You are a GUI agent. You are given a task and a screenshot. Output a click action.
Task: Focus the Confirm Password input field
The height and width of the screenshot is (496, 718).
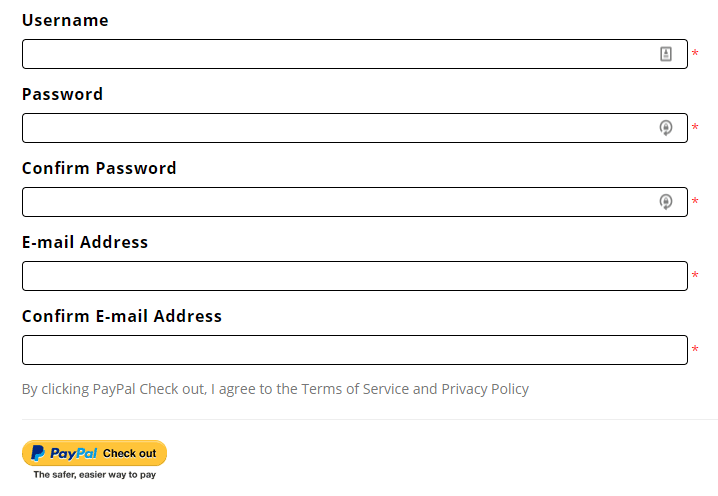[x=355, y=202]
